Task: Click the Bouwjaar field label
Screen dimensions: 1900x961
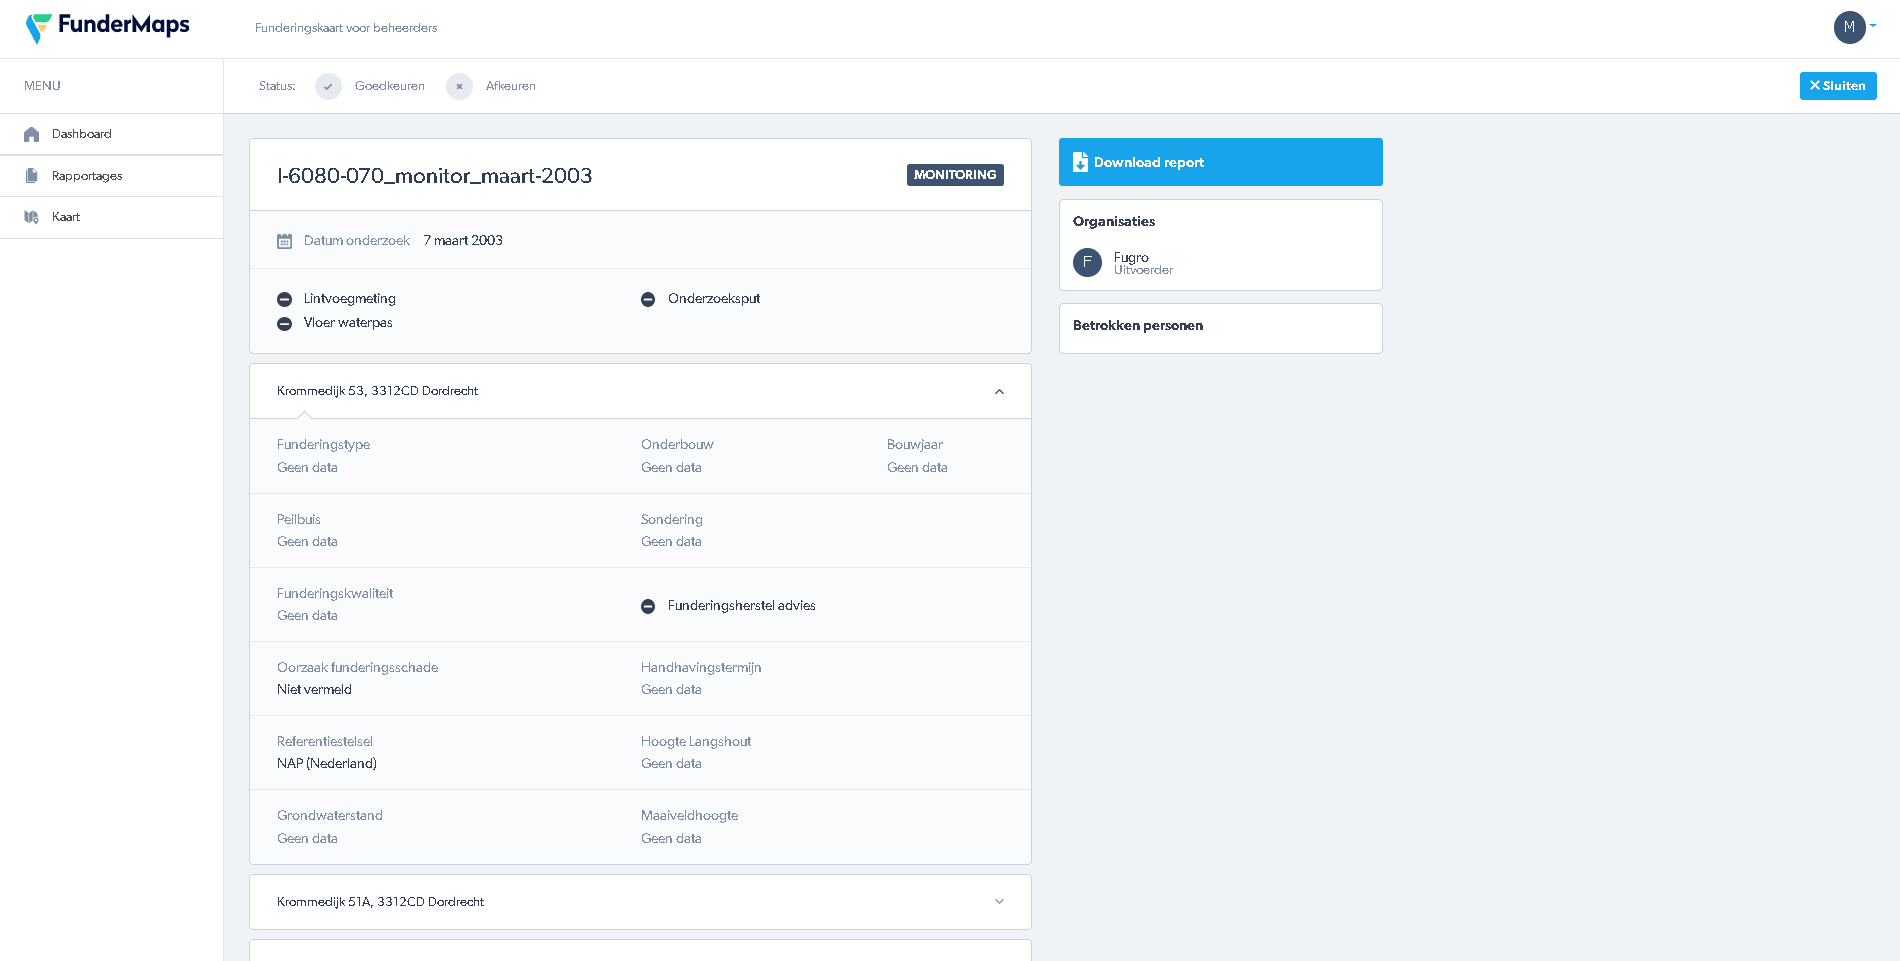Action: [x=915, y=444]
